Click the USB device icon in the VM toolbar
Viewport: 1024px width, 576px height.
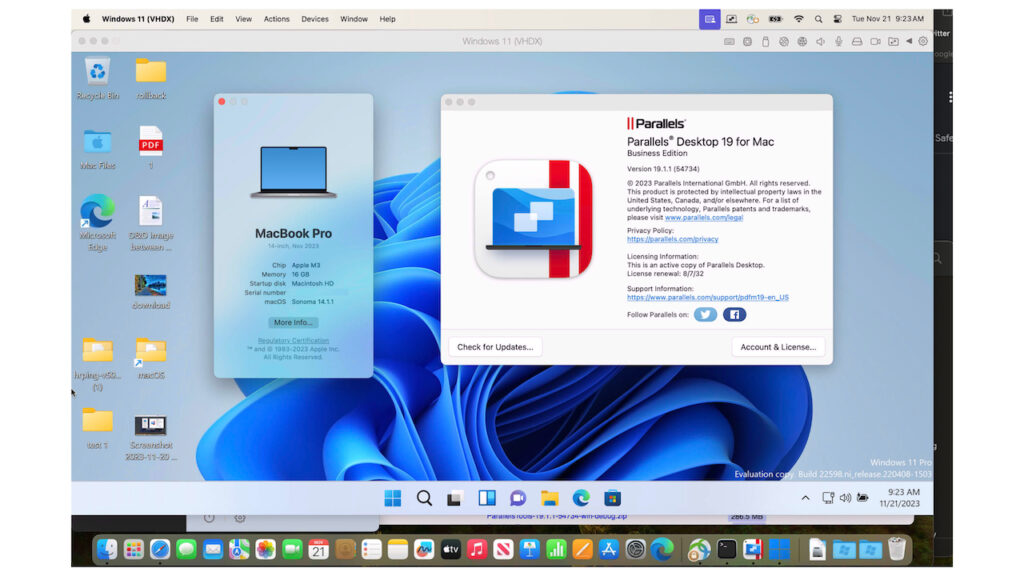click(x=765, y=41)
